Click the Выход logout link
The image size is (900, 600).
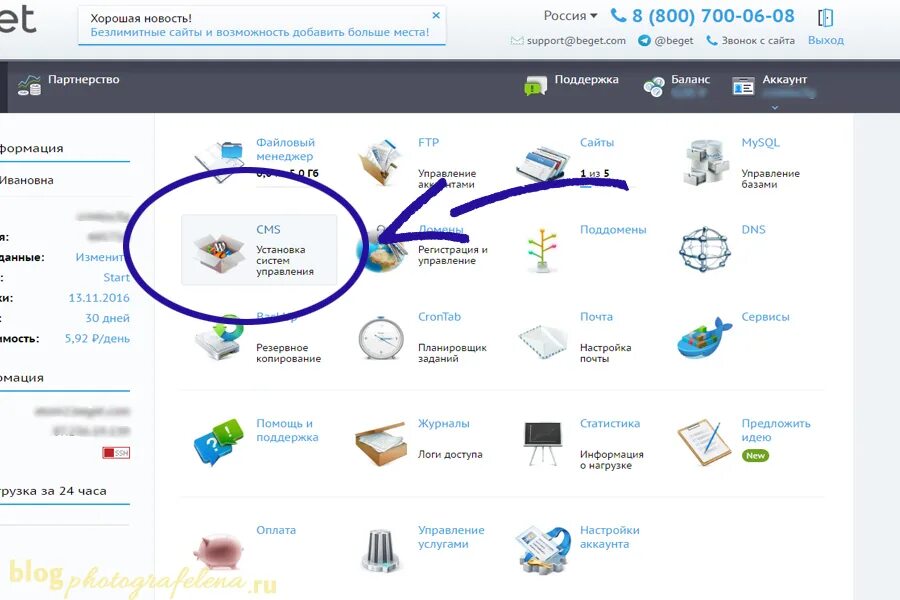click(825, 40)
